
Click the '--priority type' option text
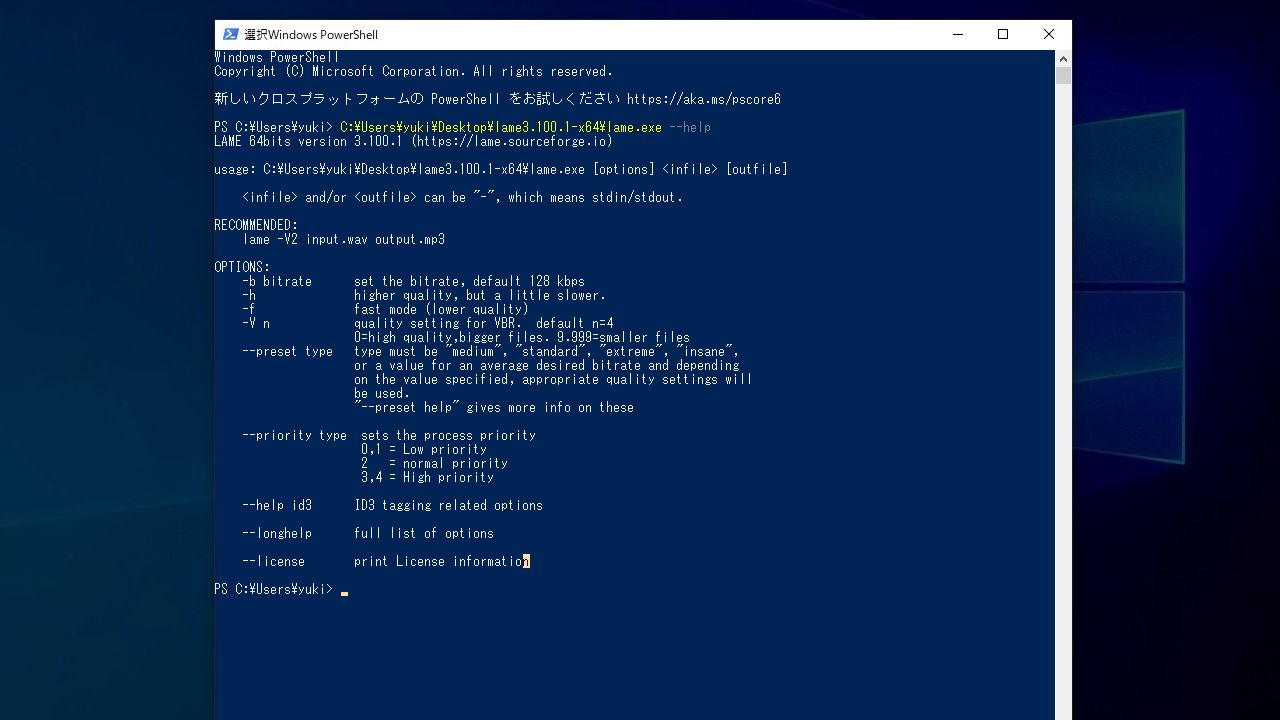click(295, 435)
